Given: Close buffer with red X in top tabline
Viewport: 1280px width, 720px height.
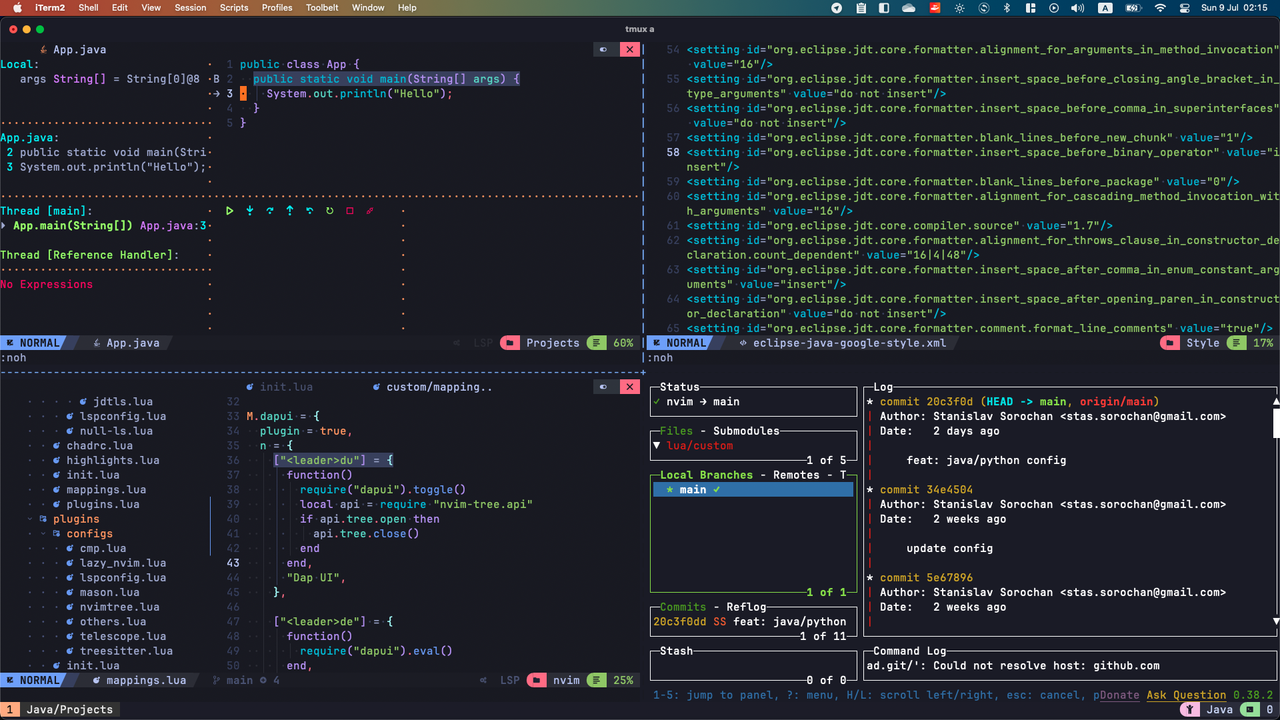Looking at the screenshot, I should [x=630, y=49].
